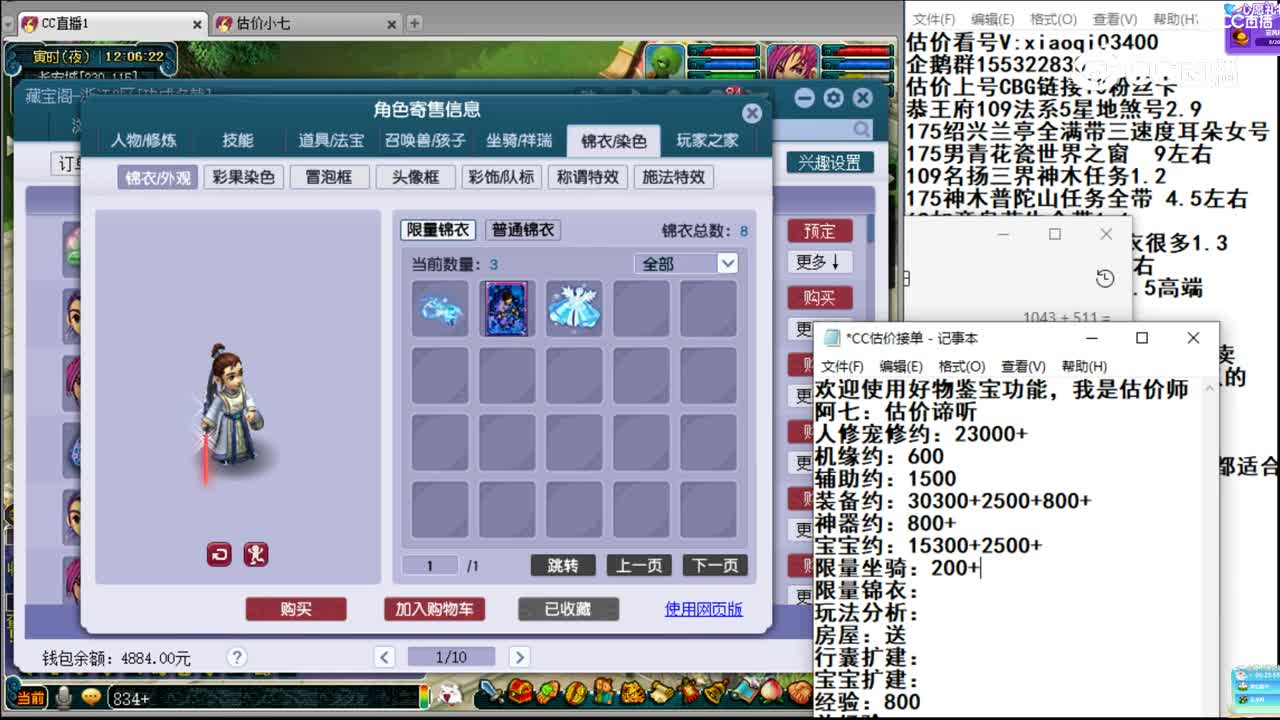Click the page number input field

(x=430, y=566)
